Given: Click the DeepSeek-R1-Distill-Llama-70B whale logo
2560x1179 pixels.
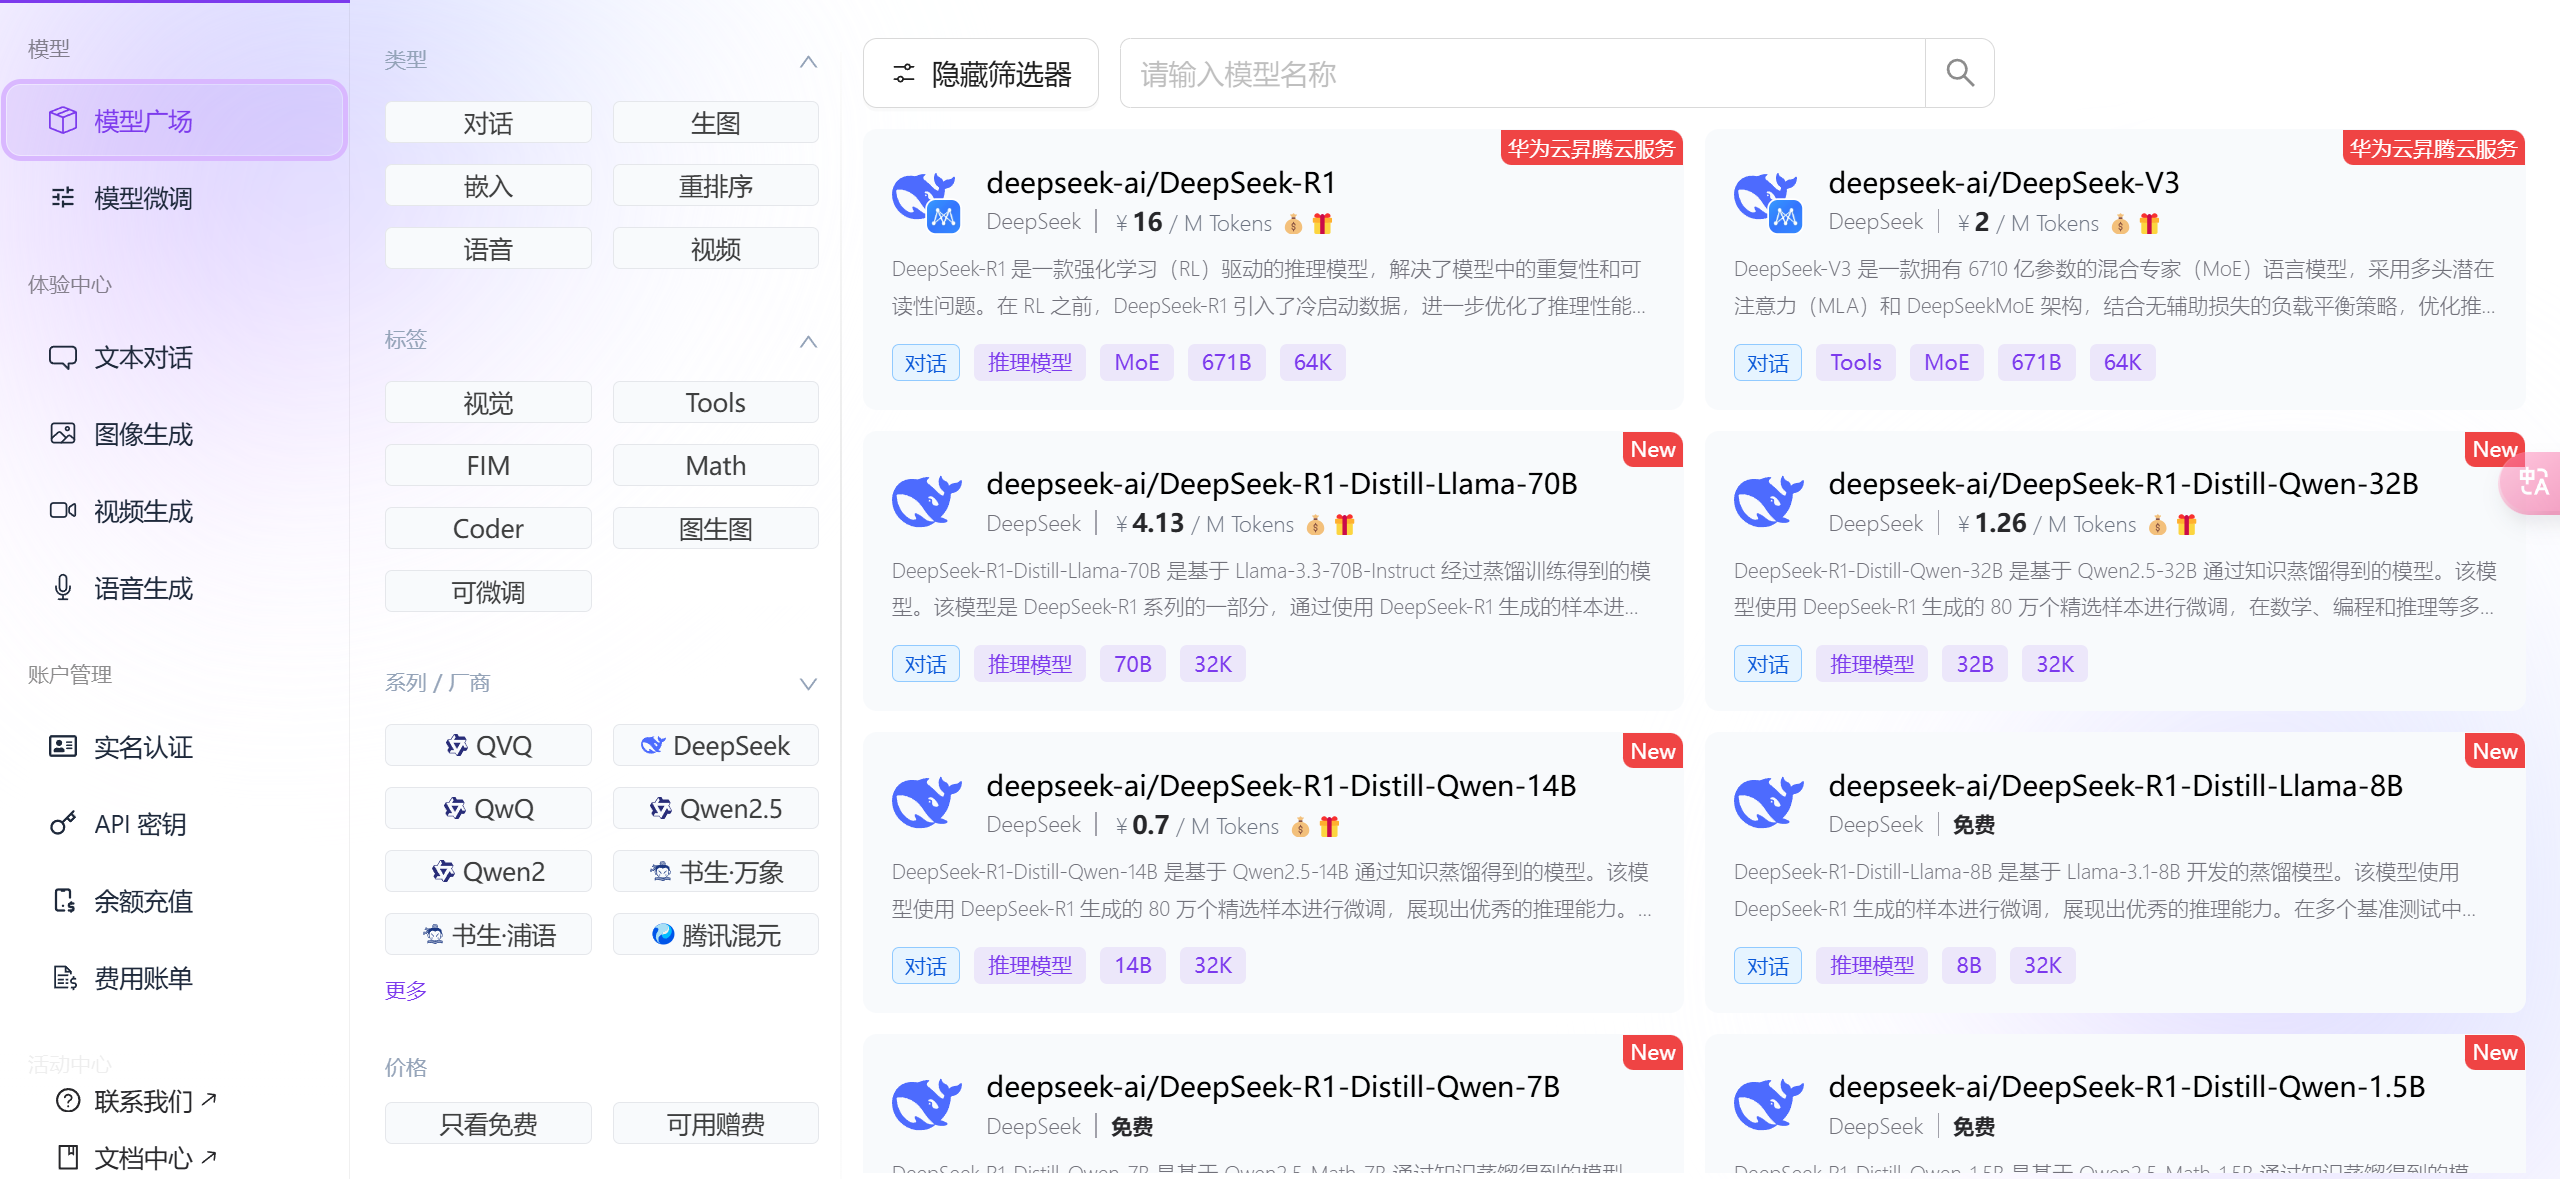Looking at the screenshot, I should pos(926,501).
